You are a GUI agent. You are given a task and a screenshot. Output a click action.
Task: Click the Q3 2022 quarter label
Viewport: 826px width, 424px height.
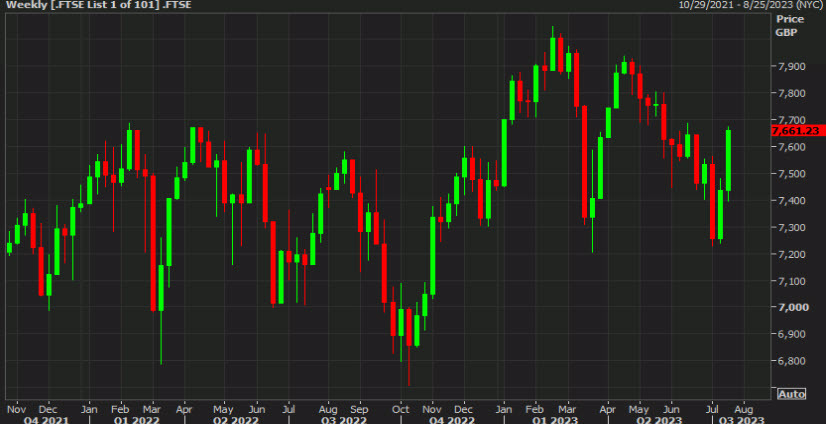coord(343,420)
